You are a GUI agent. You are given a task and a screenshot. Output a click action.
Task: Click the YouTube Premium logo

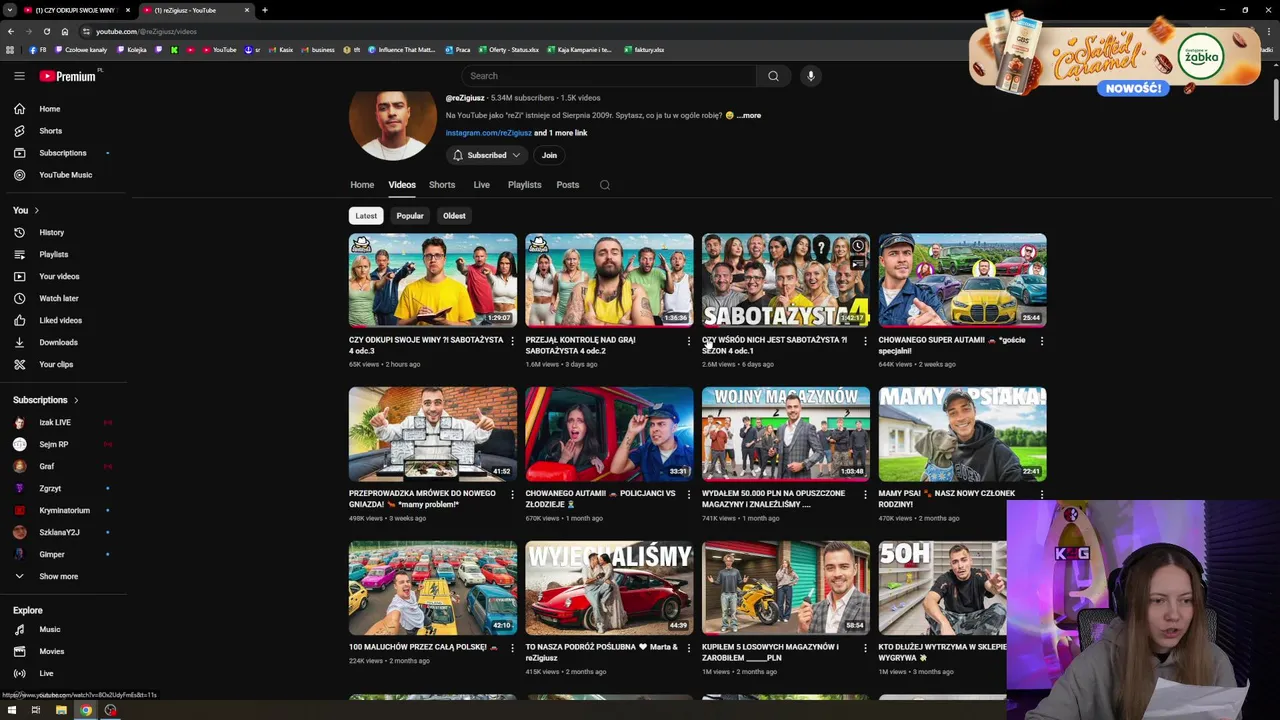click(69, 76)
